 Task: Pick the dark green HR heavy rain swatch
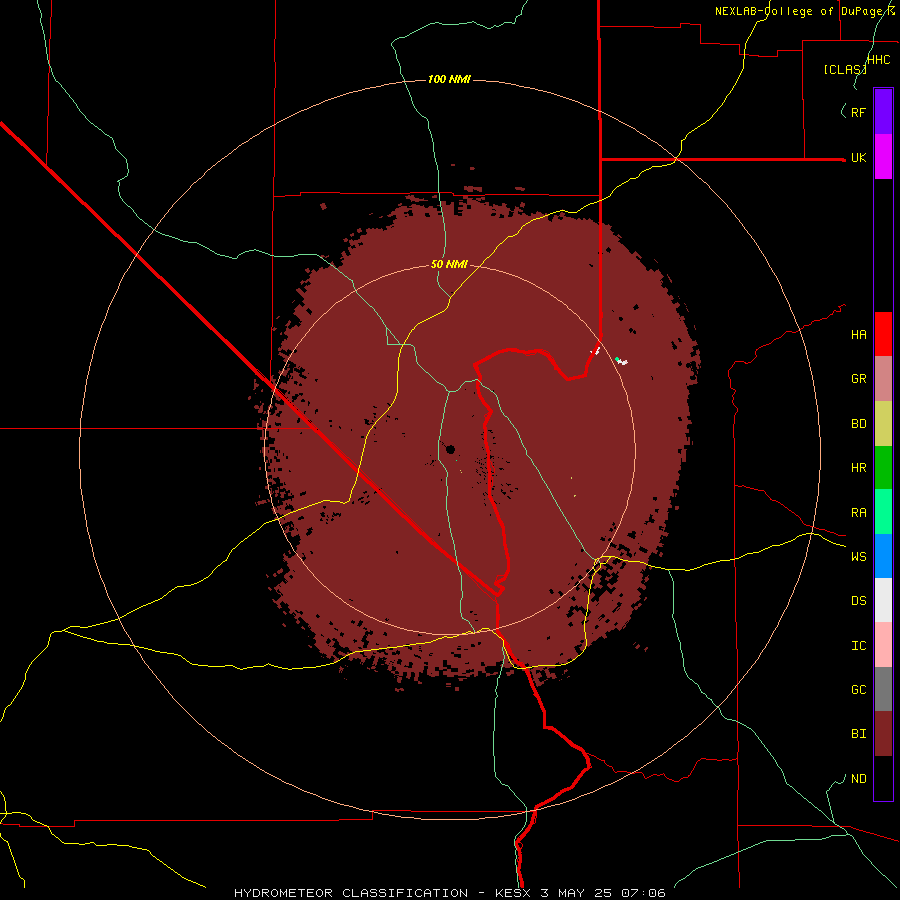(883, 468)
